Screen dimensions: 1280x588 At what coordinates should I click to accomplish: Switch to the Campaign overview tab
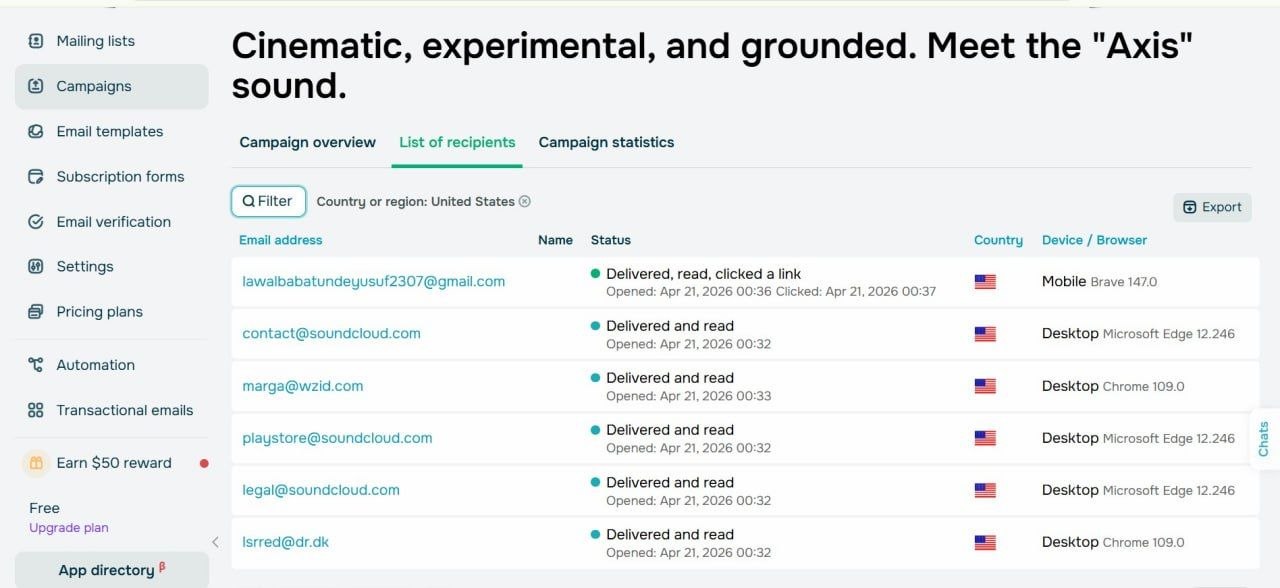308,142
